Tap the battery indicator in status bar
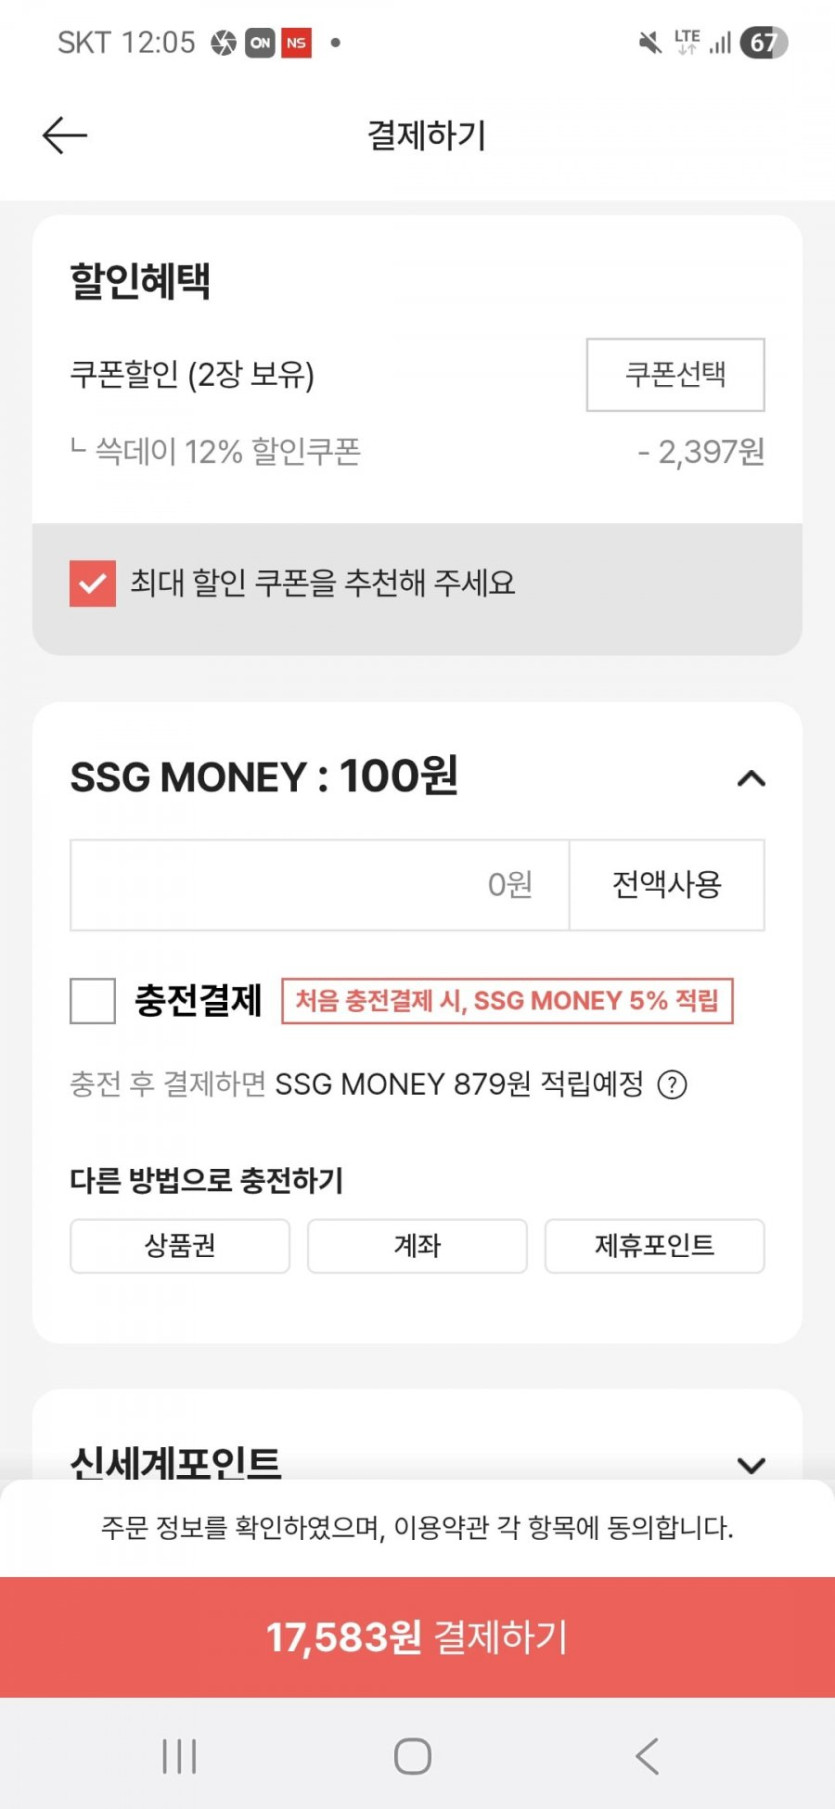The image size is (835, 1809). (x=763, y=43)
